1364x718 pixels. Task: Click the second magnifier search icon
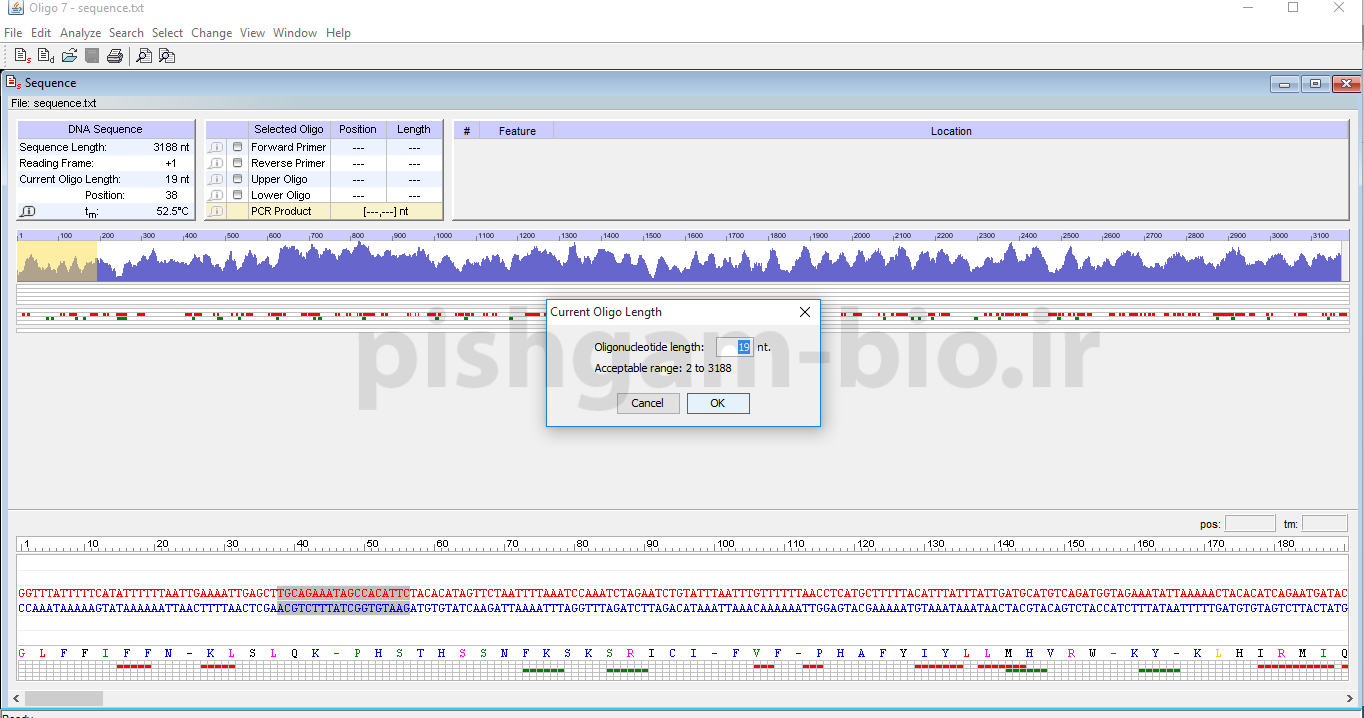click(167, 56)
